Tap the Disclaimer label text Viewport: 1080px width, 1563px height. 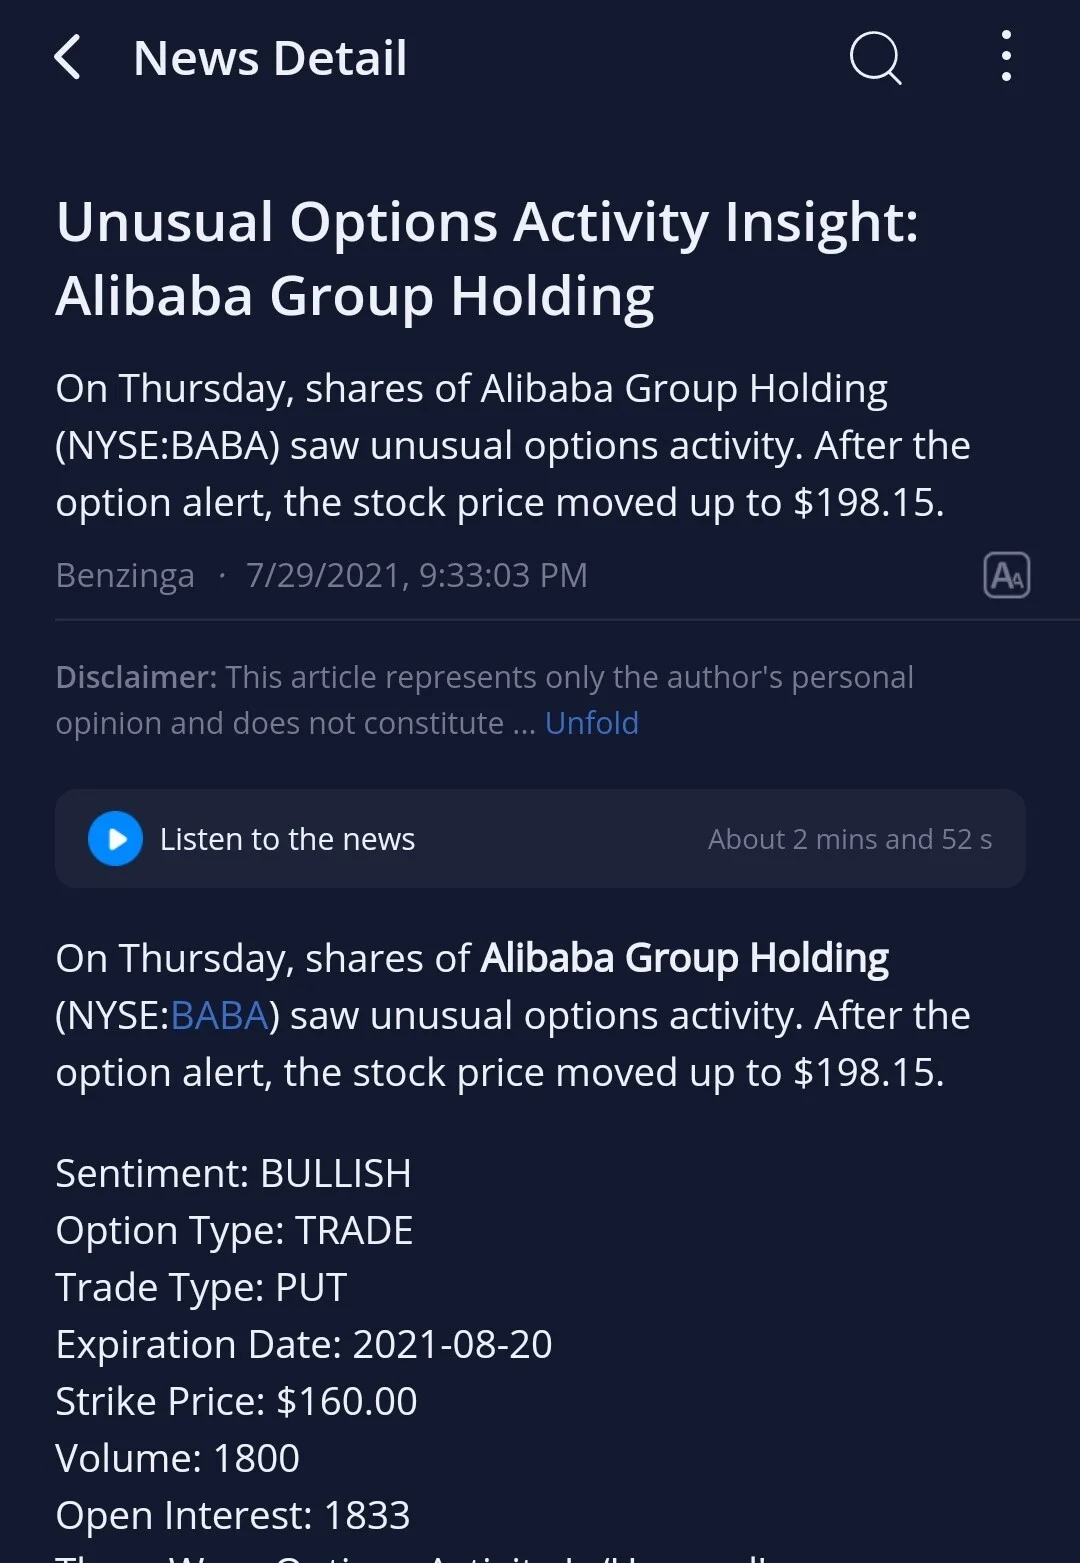point(136,677)
